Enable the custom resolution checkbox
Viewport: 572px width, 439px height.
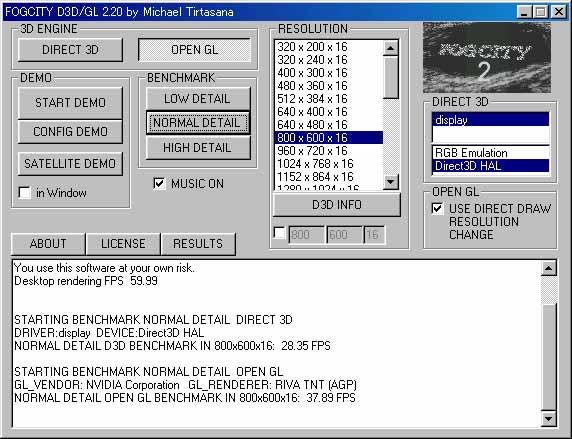point(279,234)
